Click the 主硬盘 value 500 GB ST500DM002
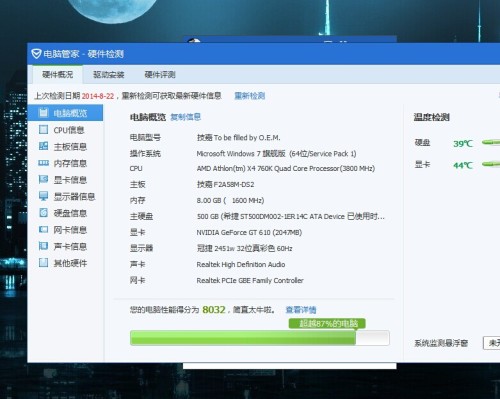500x399 pixels. point(291,217)
